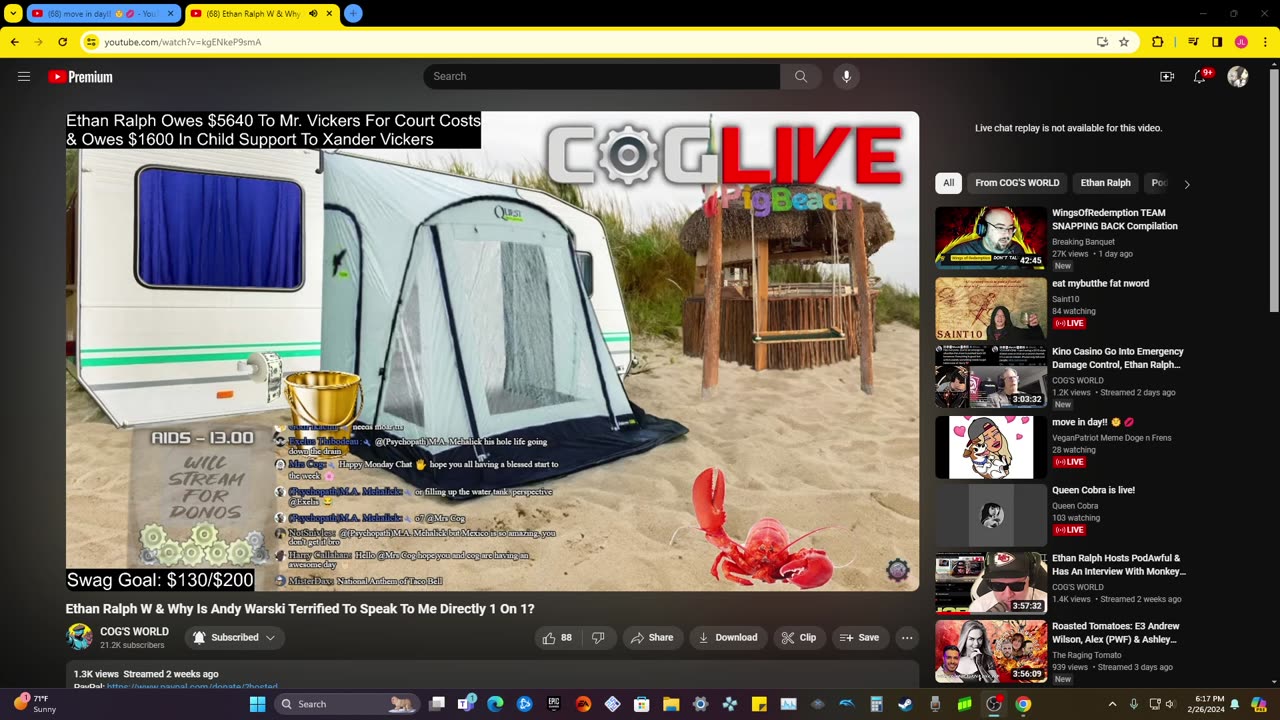Open Chrome media controls icon
1280x720 pixels.
coord(1193,42)
